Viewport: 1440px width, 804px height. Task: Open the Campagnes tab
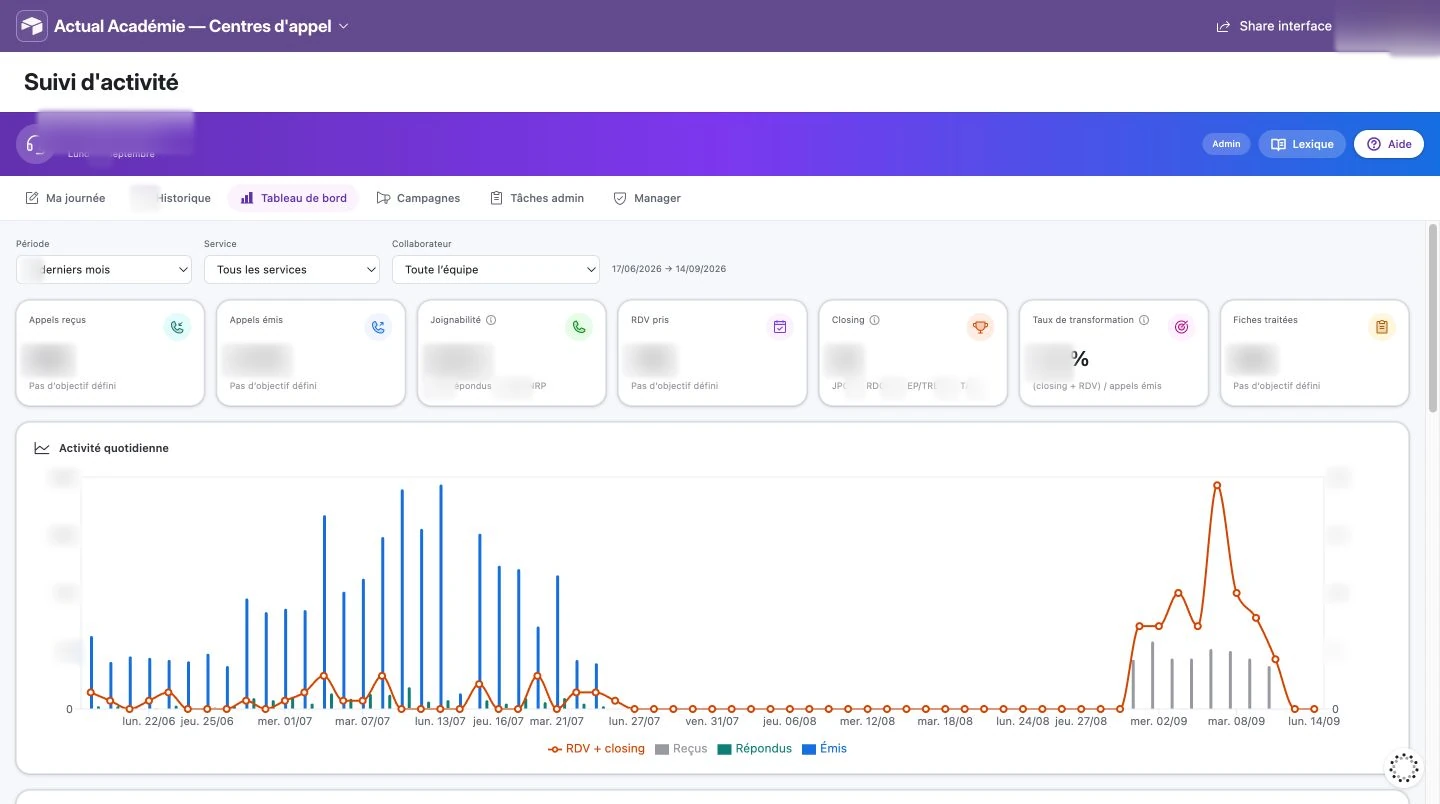[x=418, y=198]
